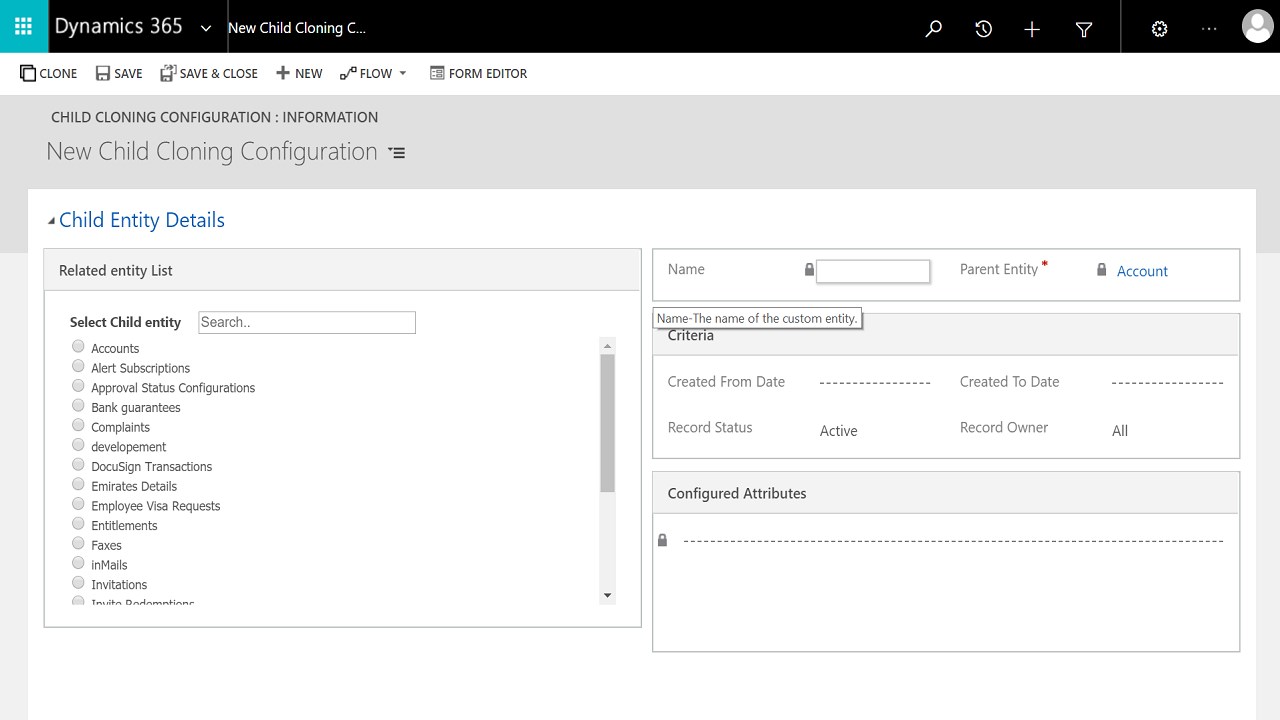Click entity list scrollbar down arrow
This screenshot has height=720, width=1280.
[607, 596]
